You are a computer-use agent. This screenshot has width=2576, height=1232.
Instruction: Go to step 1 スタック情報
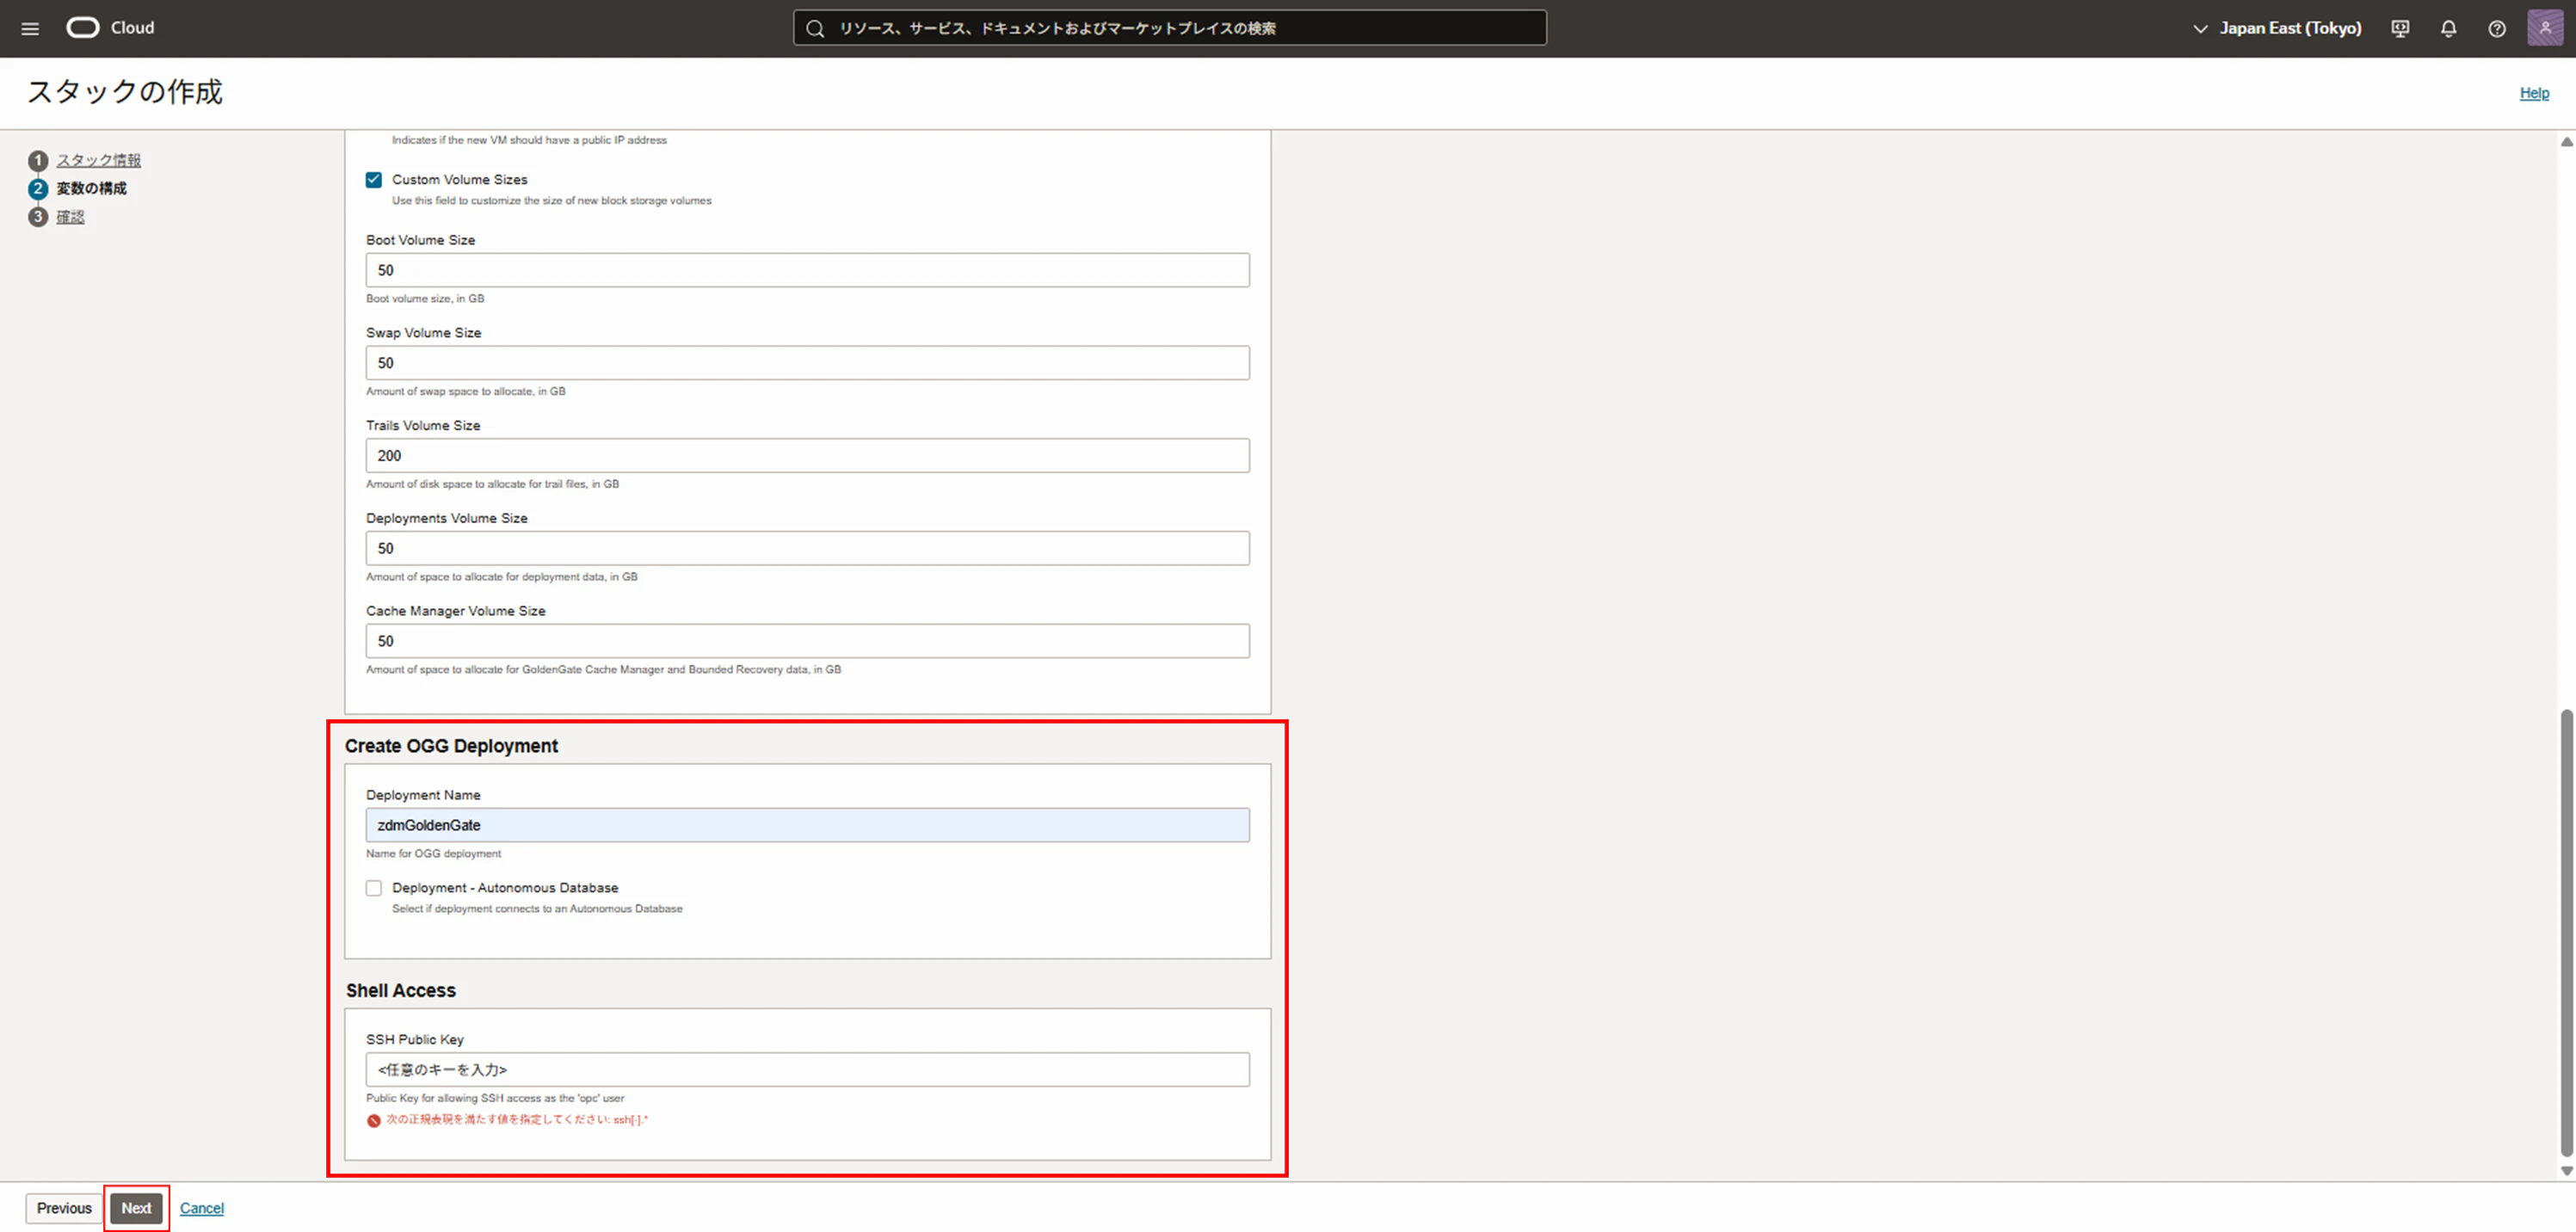pyautogui.click(x=98, y=160)
